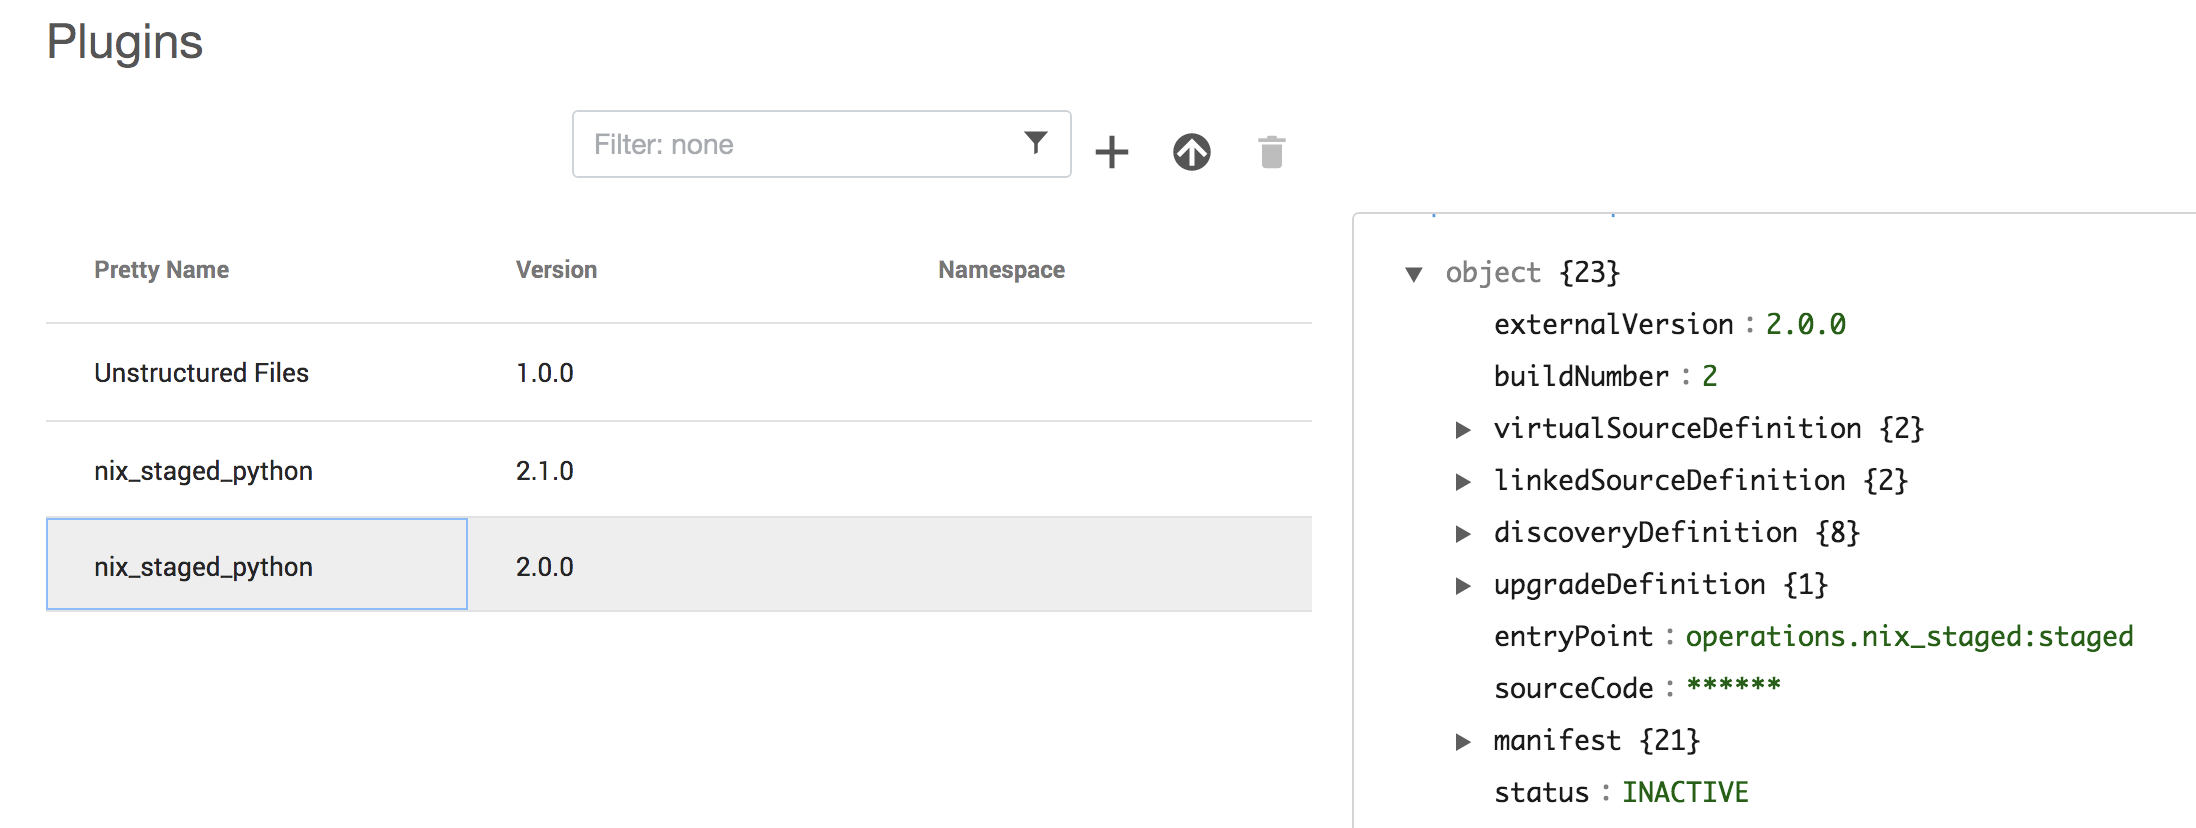Click the Filter: none input field
Viewport: 2196px width, 828px height.
pyautogui.click(x=800, y=145)
